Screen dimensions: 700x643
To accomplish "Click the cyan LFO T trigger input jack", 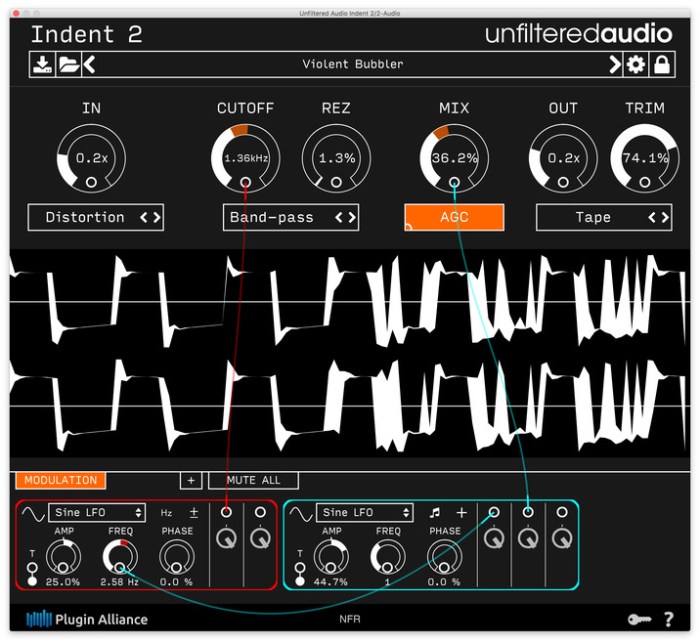I will click(x=300, y=568).
